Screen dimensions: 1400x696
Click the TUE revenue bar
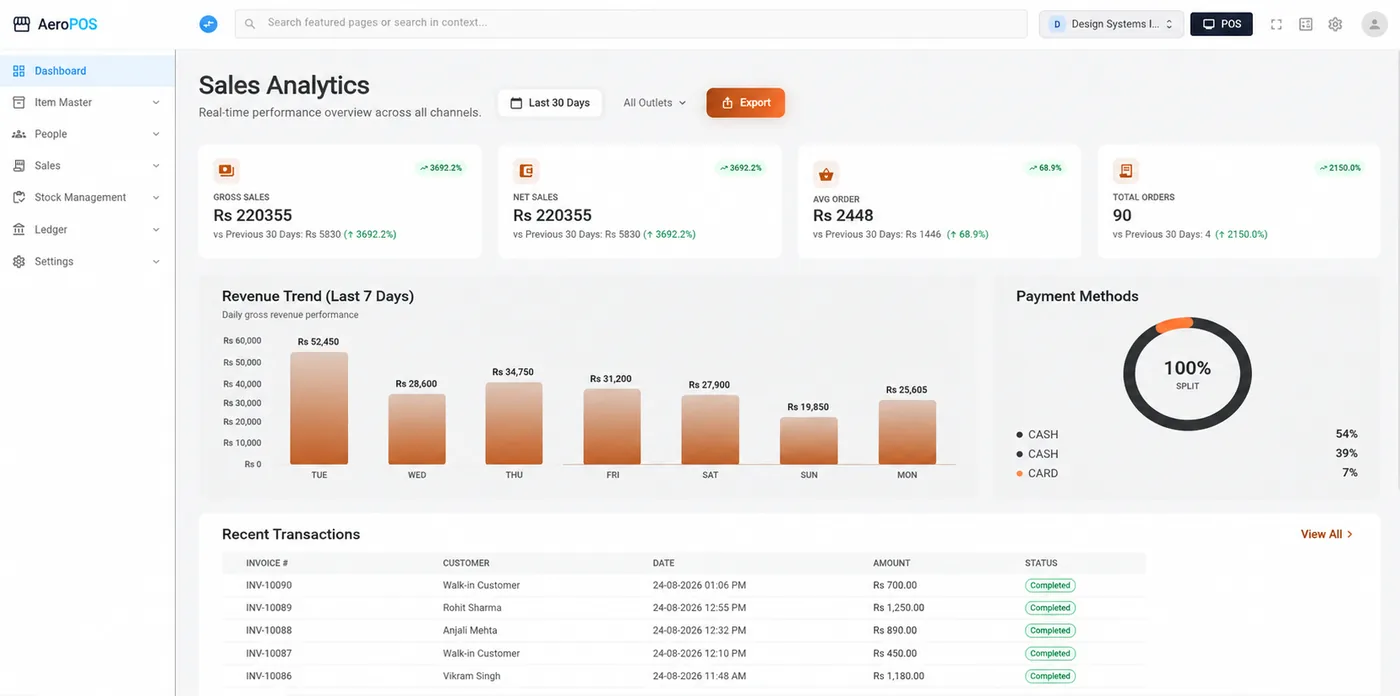pyautogui.click(x=319, y=408)
